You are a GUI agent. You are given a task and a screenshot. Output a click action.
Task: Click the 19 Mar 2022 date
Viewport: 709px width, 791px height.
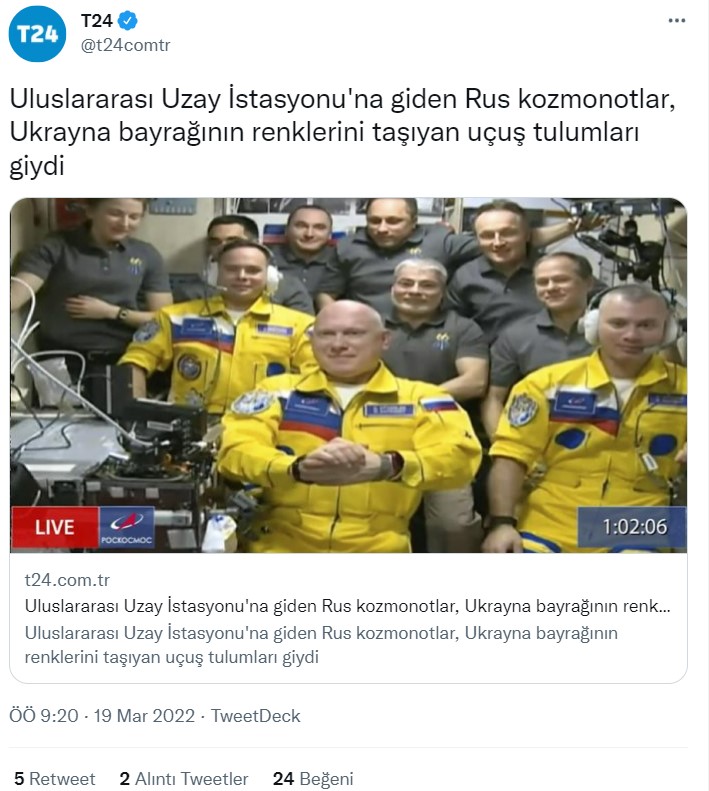(144, 716)
